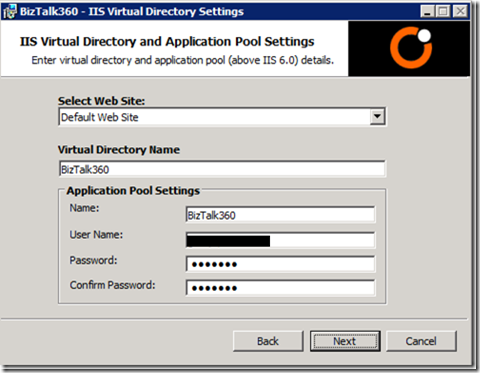Screen dimensions: 480x373
Task: Open the Select Web Site dropdown arrow
Action: pyautogui.click(x=377, y=116)
